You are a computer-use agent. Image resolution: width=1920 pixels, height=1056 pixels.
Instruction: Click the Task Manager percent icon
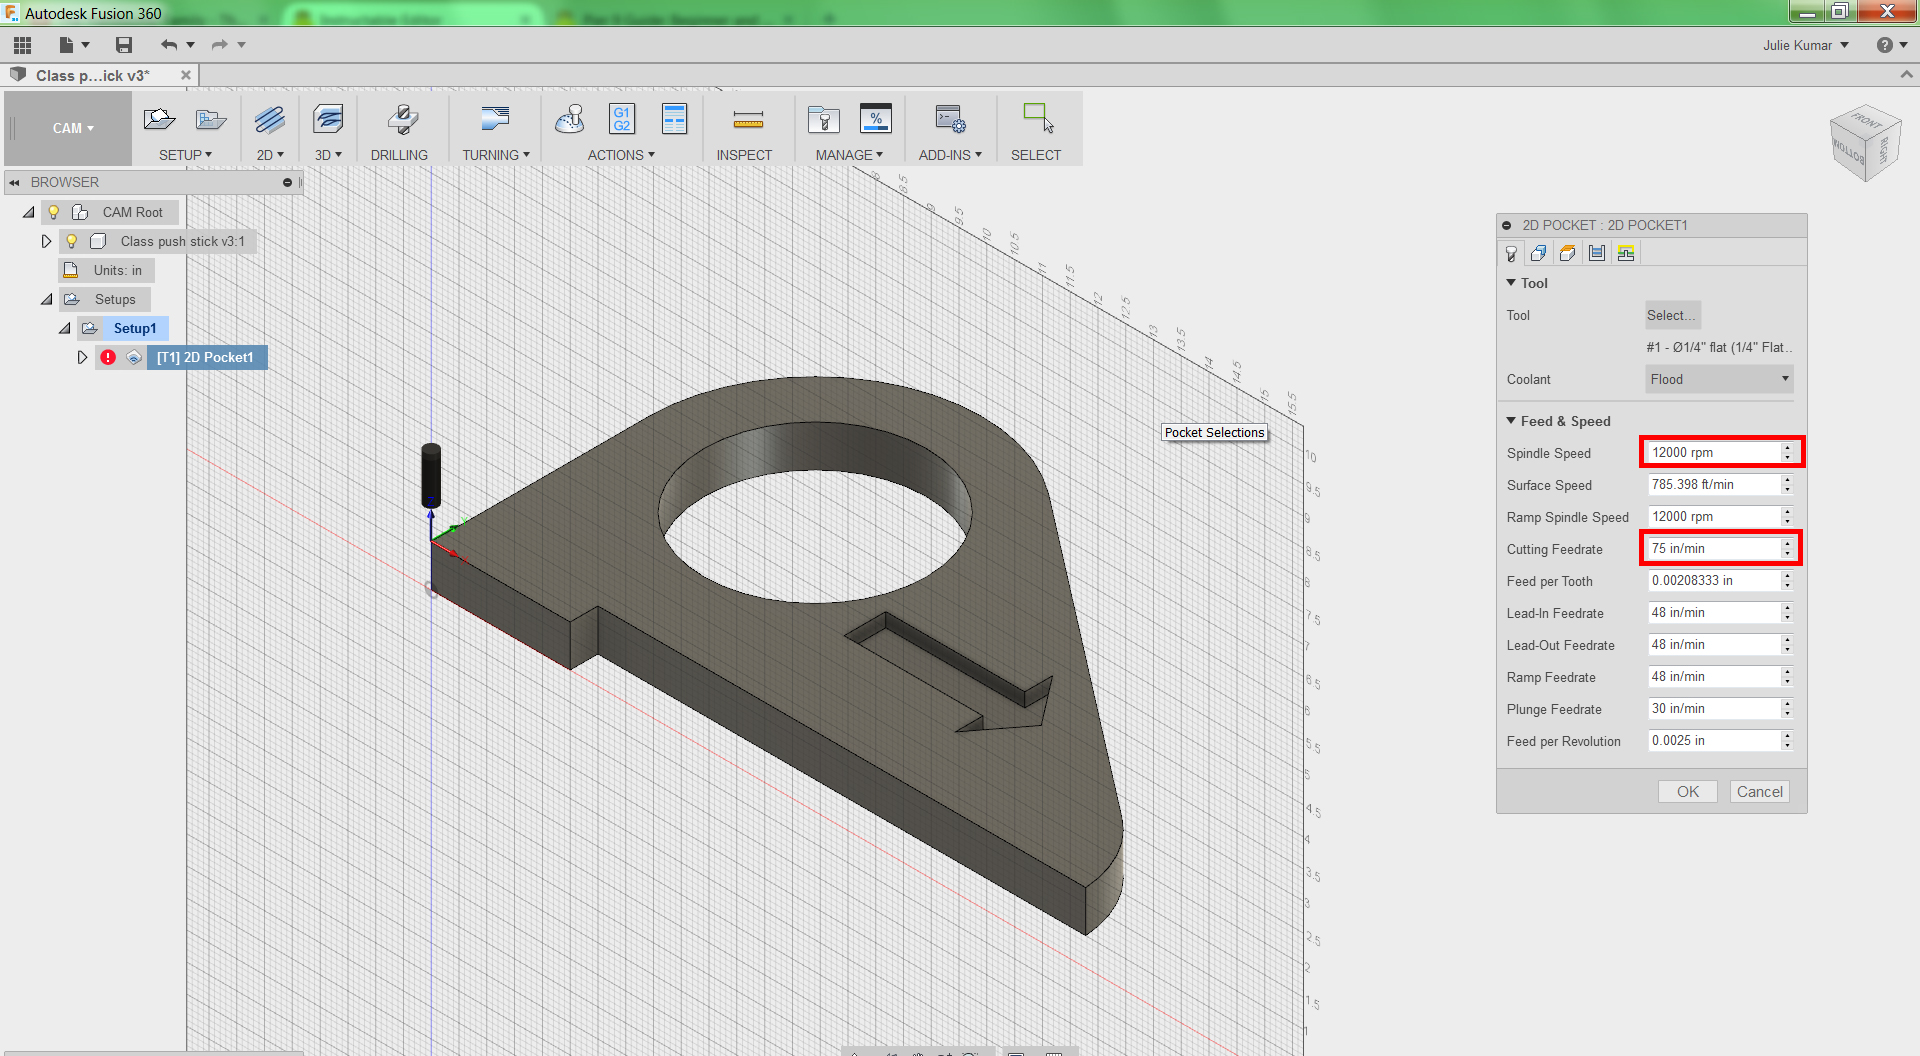click(876, 119)
